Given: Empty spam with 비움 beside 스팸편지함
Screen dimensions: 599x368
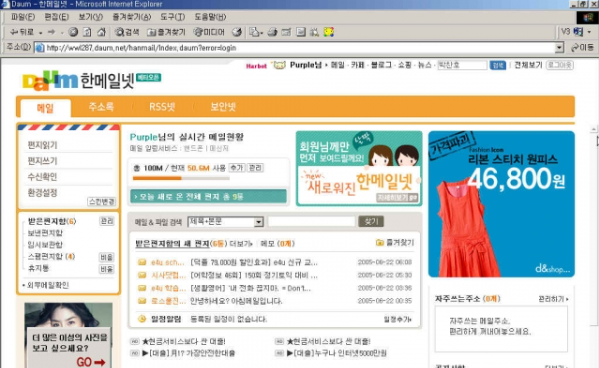Looking at the screenshot, I should point(107,257).
